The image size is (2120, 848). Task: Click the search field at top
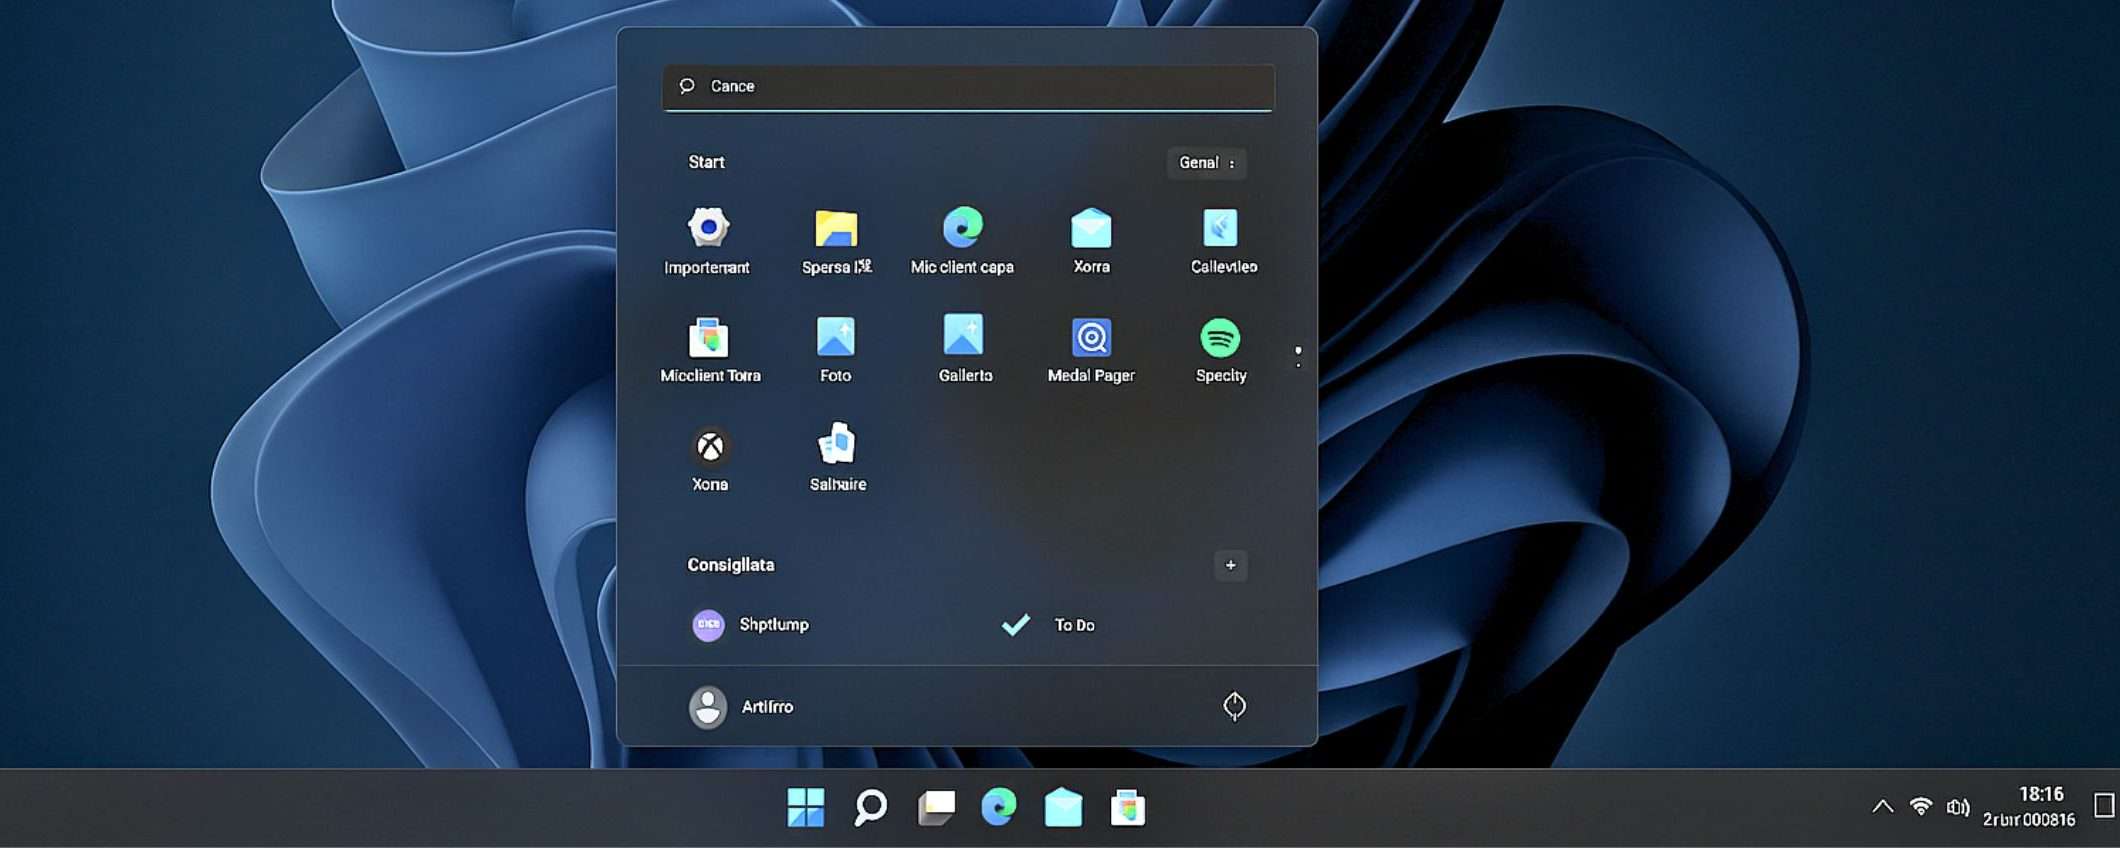(968, 87)
